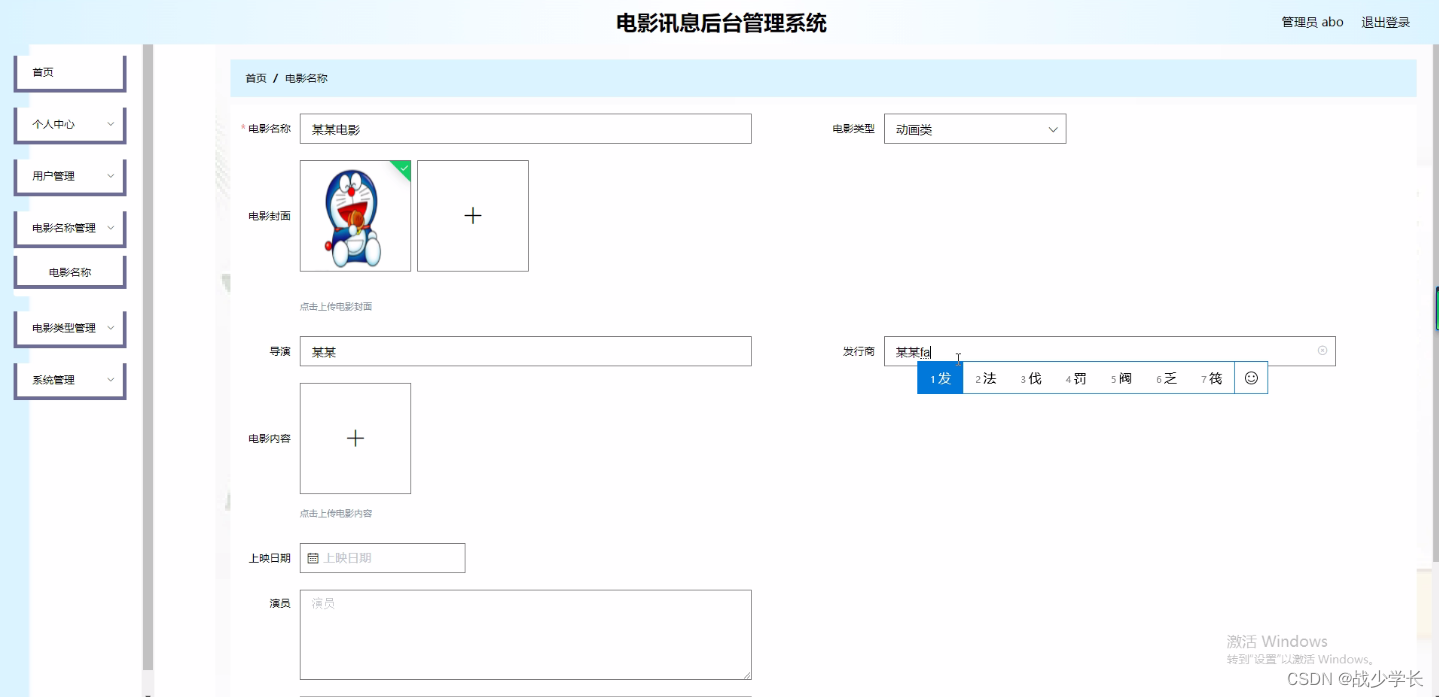This screenshot has width=1439, height=697.
Task: Click the Doraemon cover thumbnail
Action: [x=355, y=216]
